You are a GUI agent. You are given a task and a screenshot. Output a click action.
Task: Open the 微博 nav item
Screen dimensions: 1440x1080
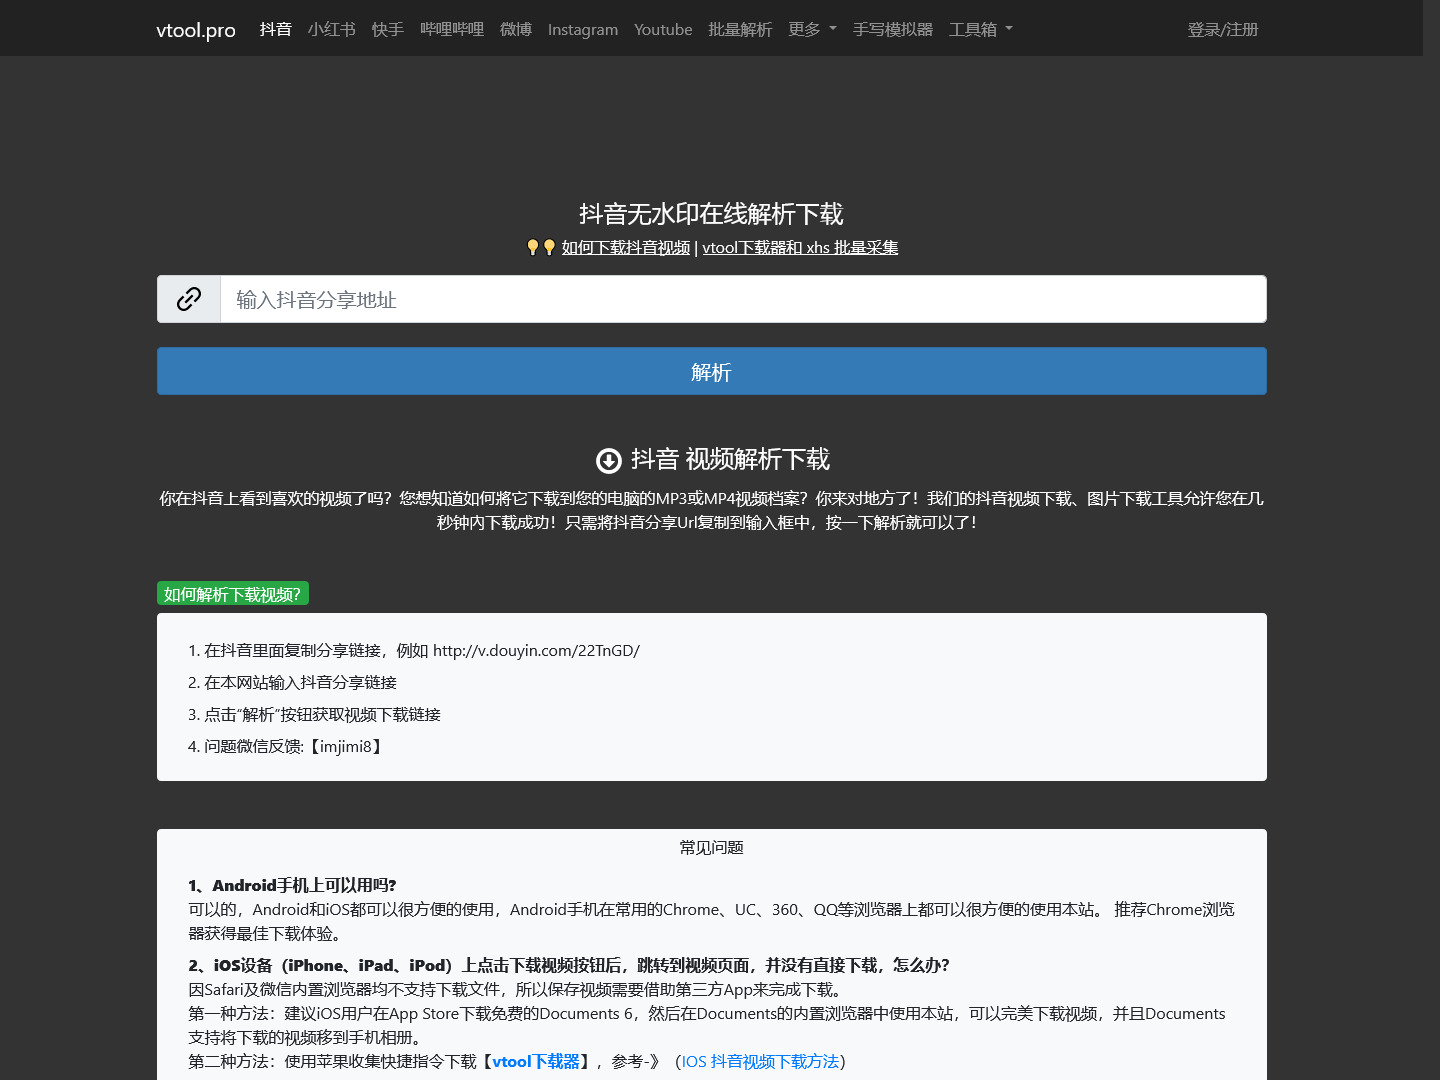(x=516, y=29)
